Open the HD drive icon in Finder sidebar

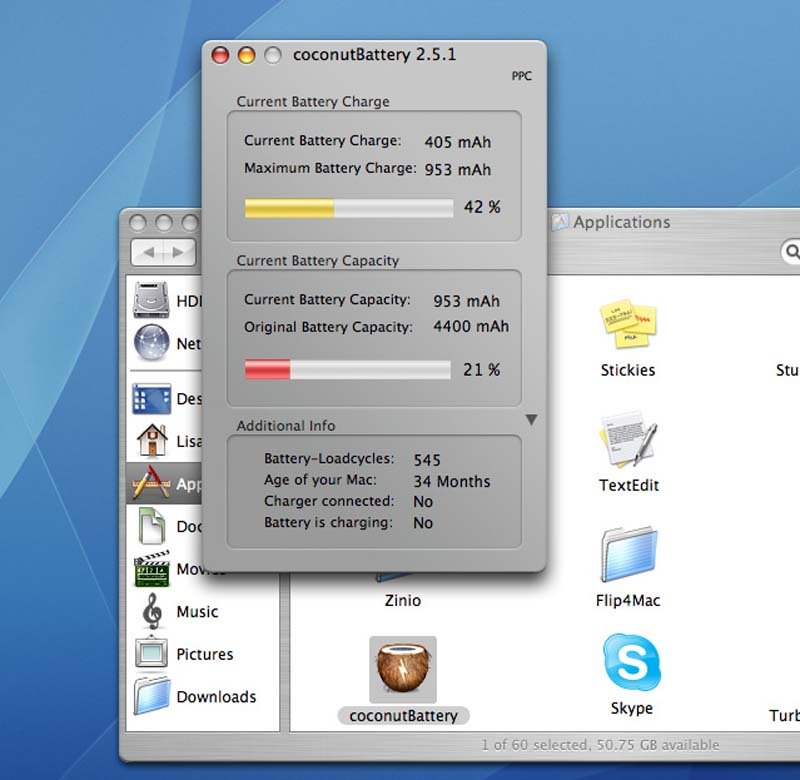click(151, 299)
